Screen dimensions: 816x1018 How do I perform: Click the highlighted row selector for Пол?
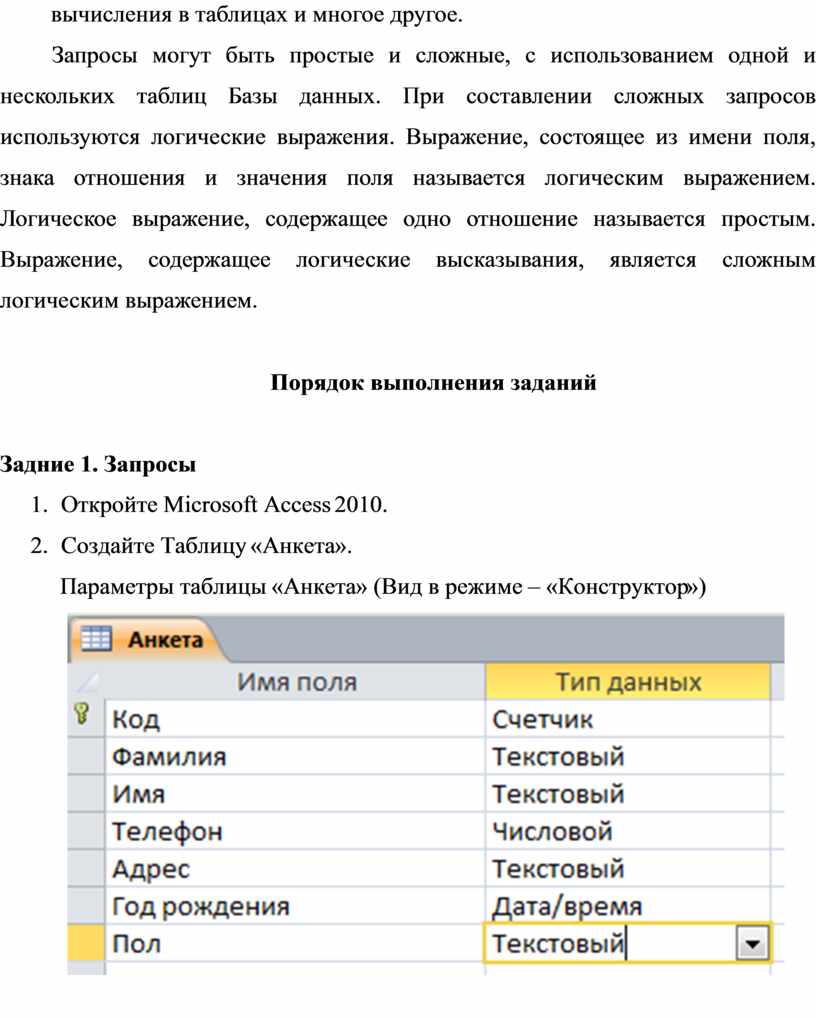click(86, 943)
